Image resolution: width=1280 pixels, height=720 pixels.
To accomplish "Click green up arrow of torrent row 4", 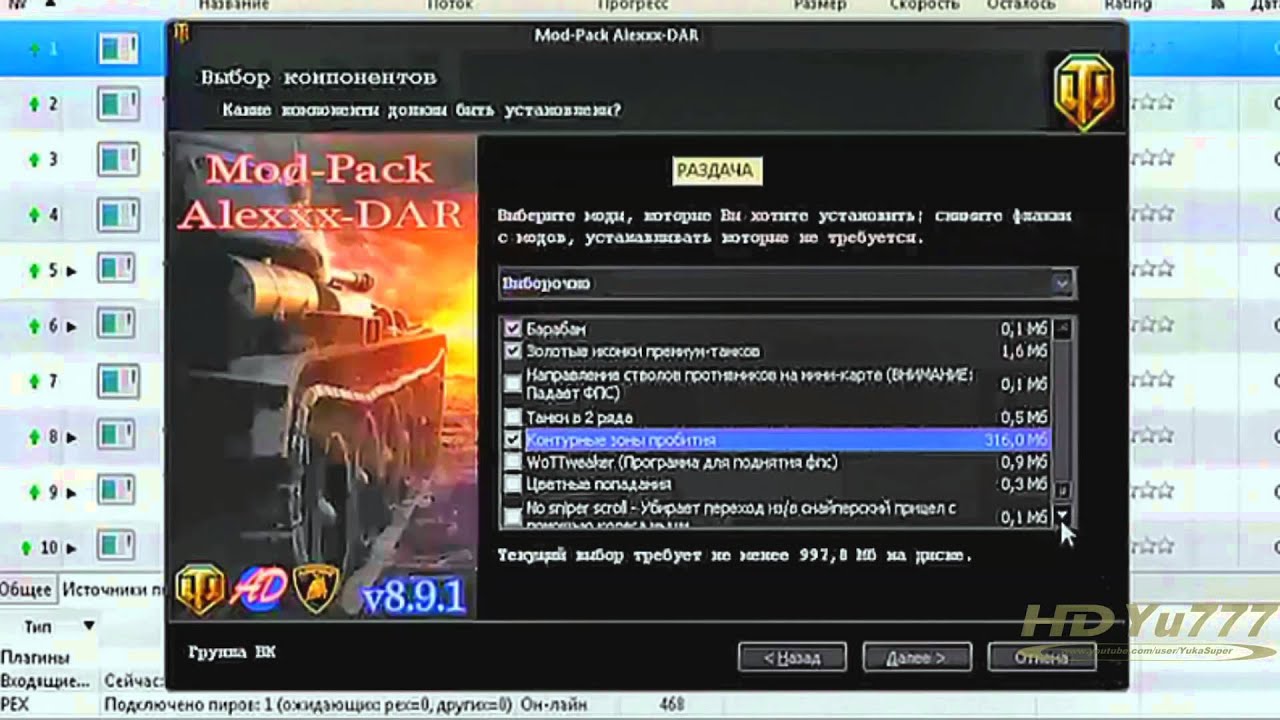I will pyautogui.click(x=34, y=214).
